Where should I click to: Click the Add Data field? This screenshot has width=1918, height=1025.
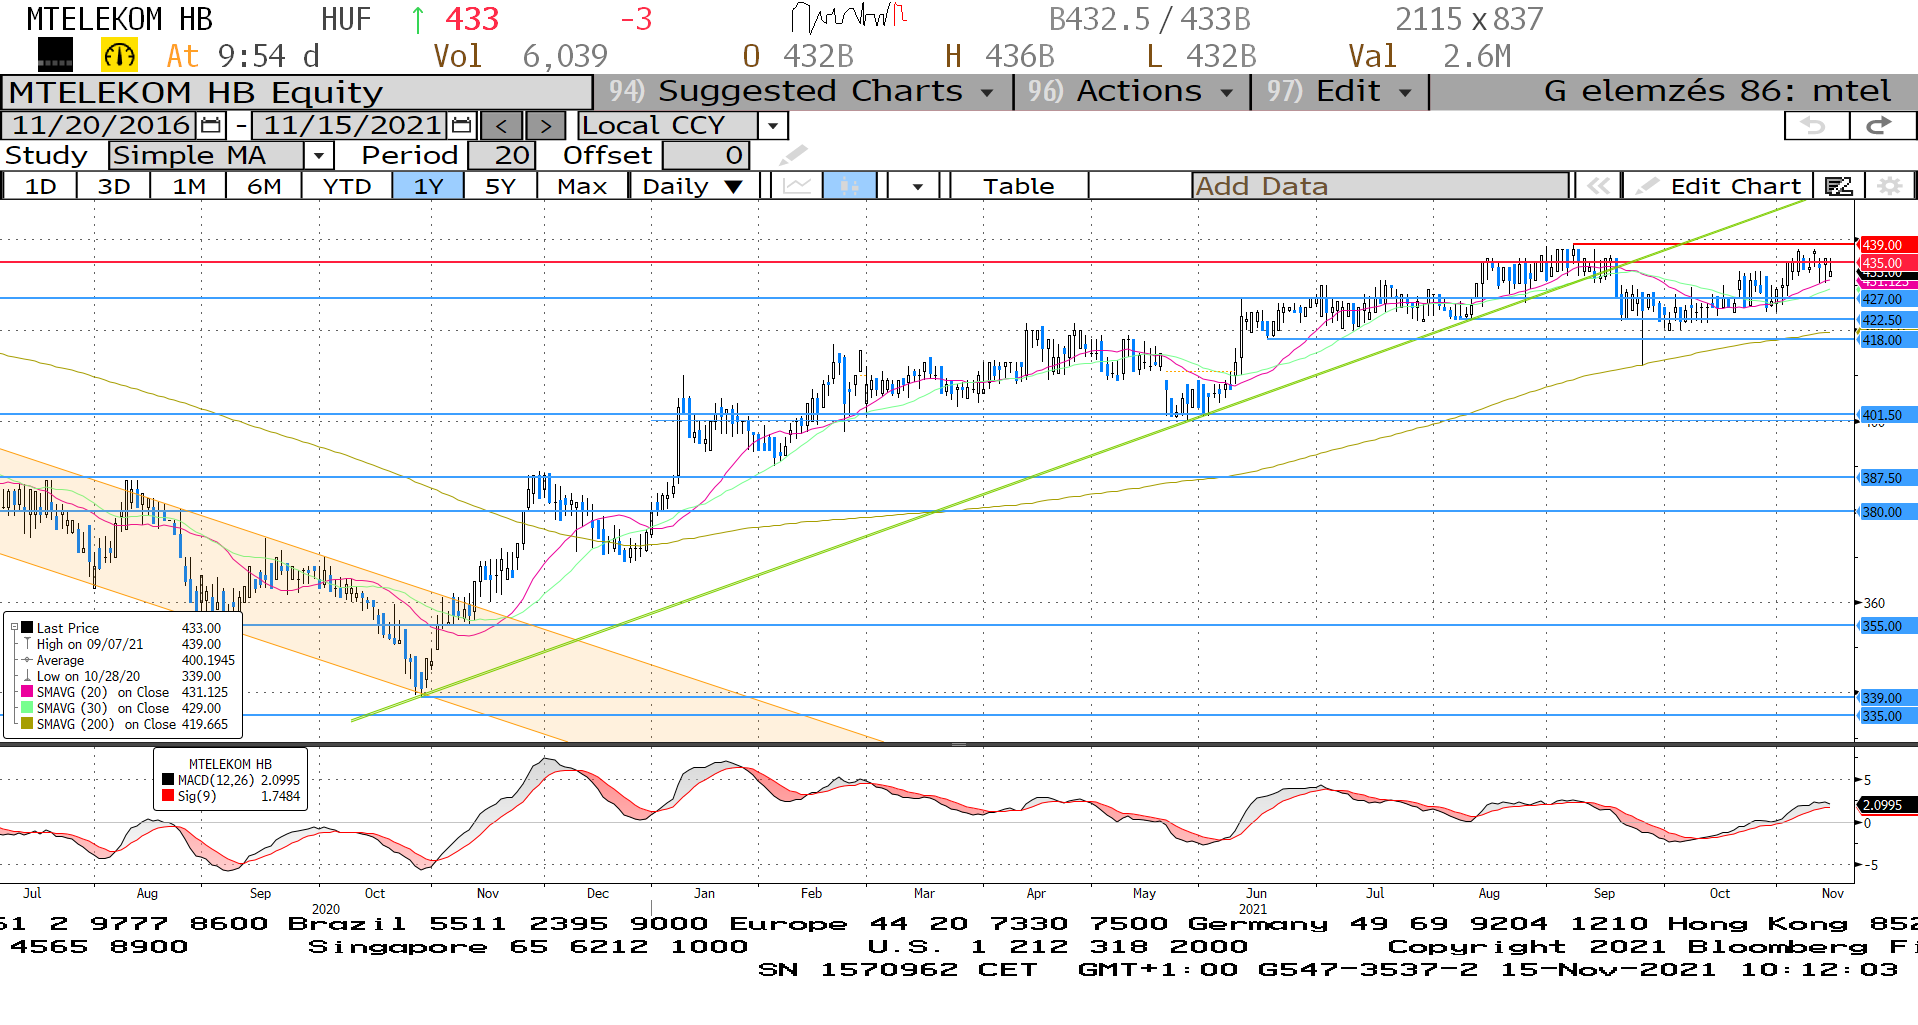pyautogui.click(x=1380, y=186)
